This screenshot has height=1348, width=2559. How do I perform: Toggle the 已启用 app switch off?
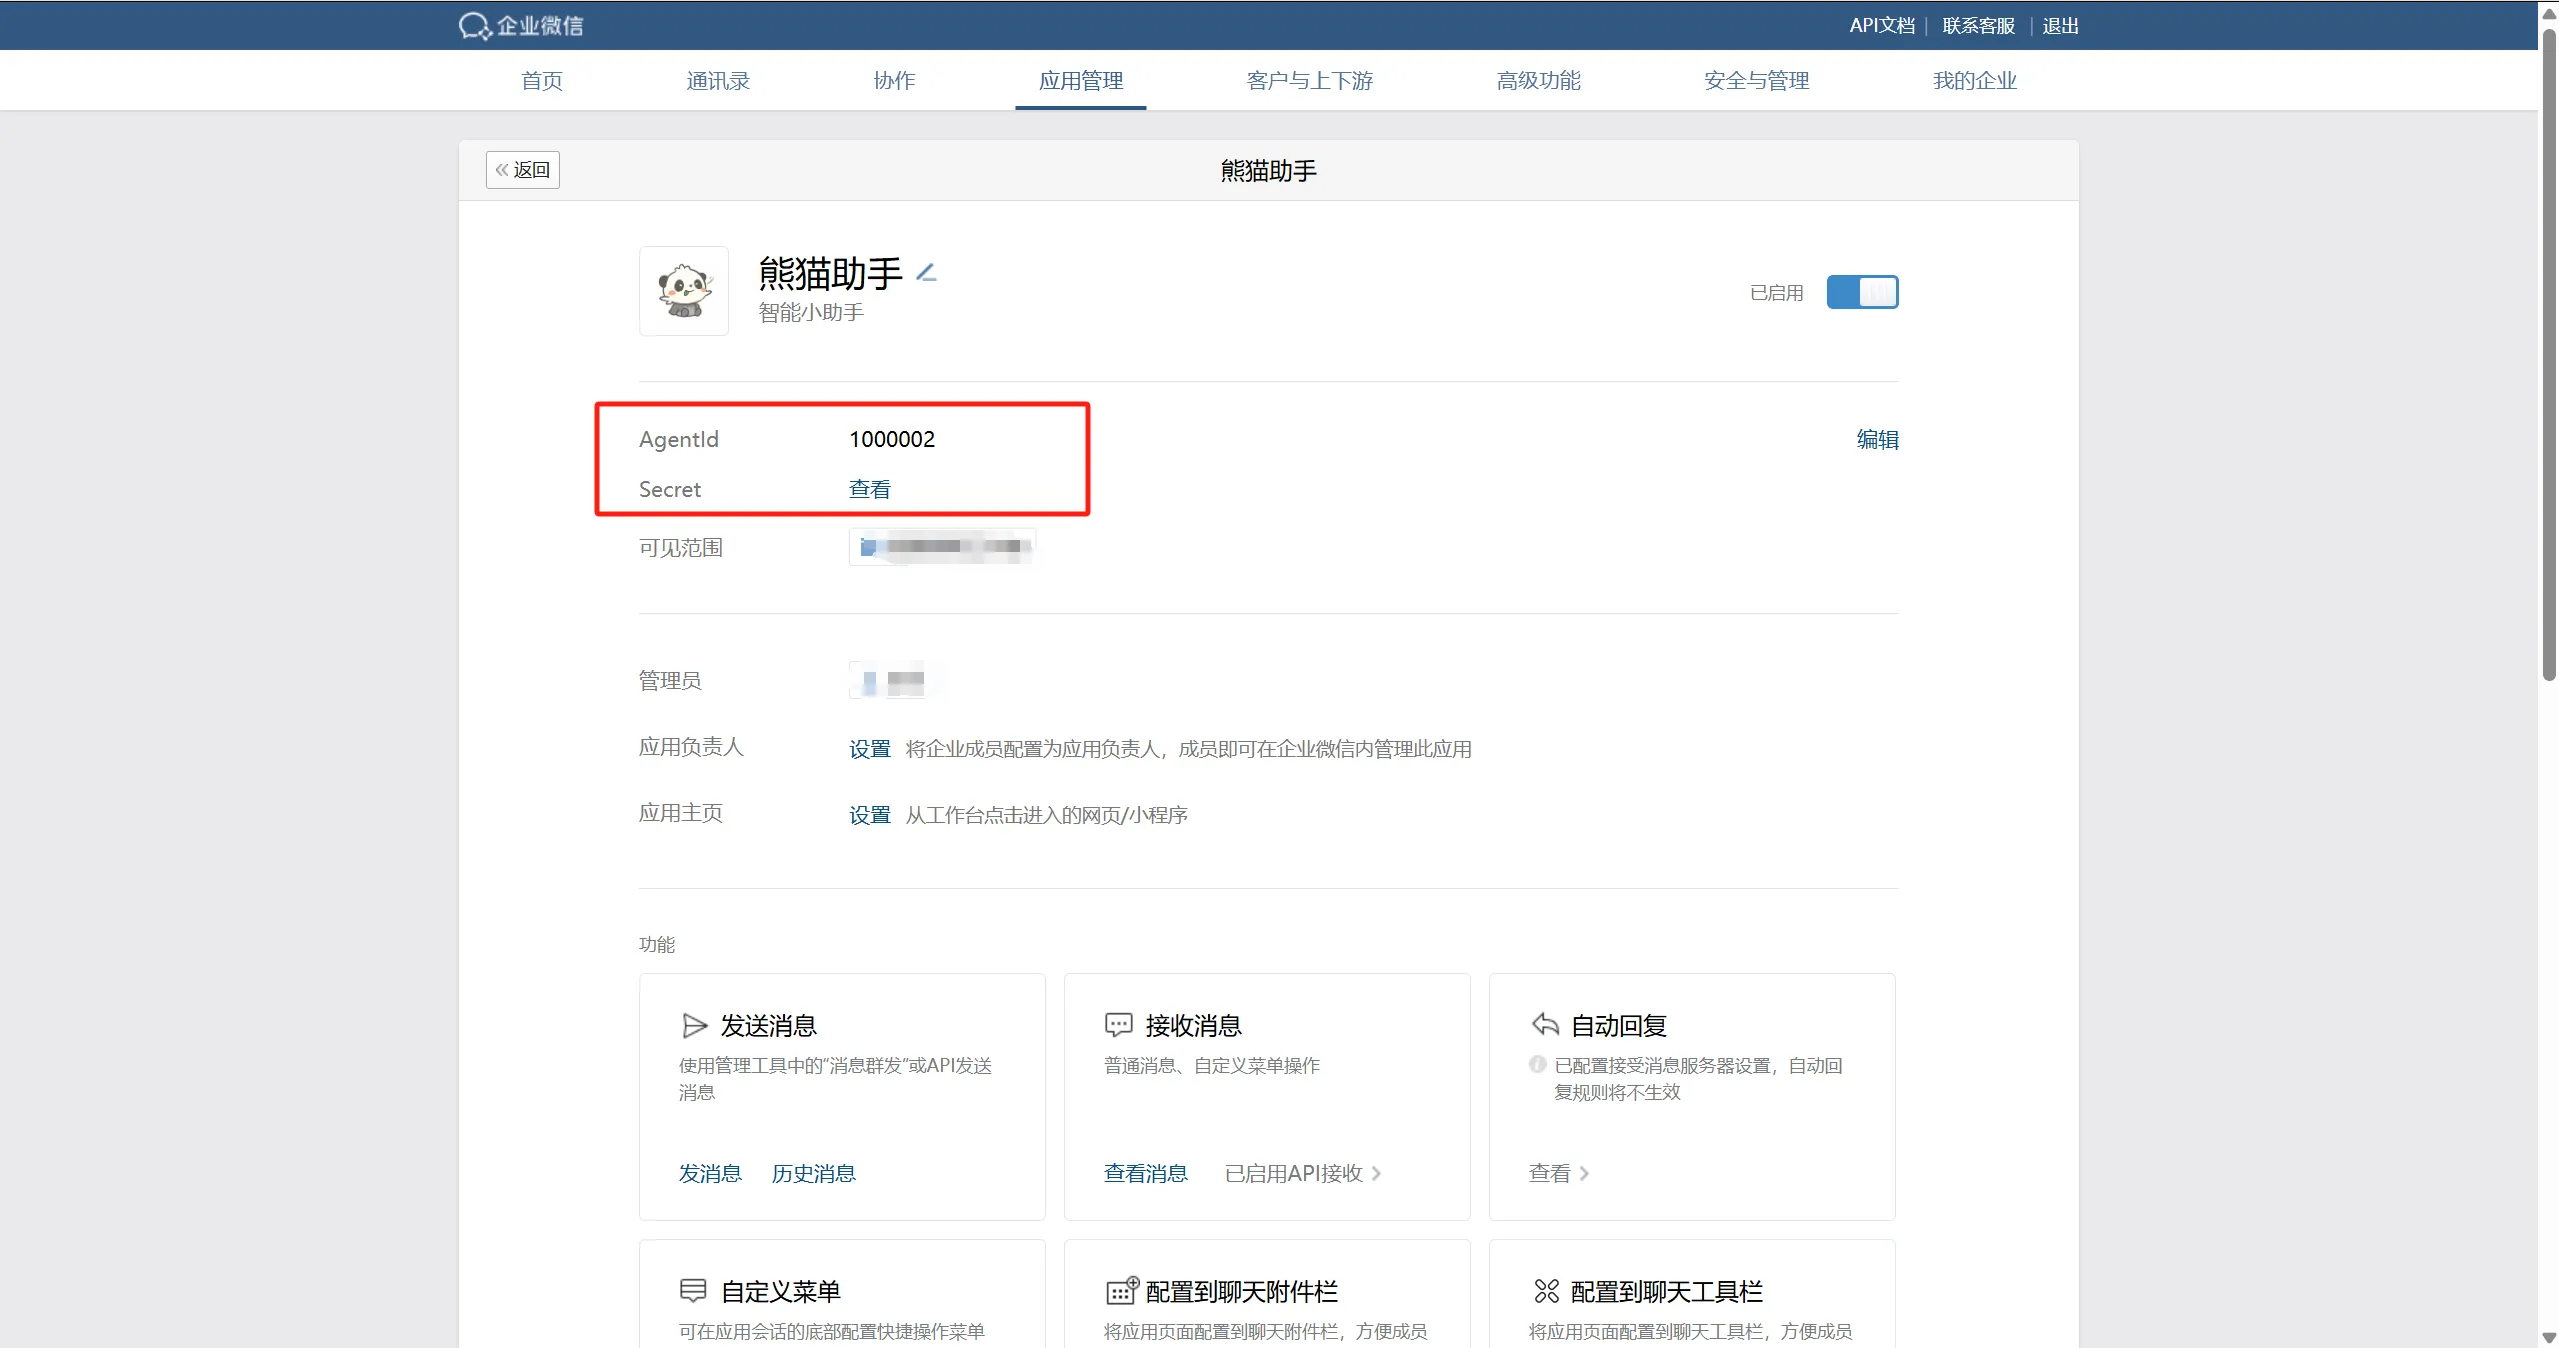pyautogui.click(x=1861, y=292)
